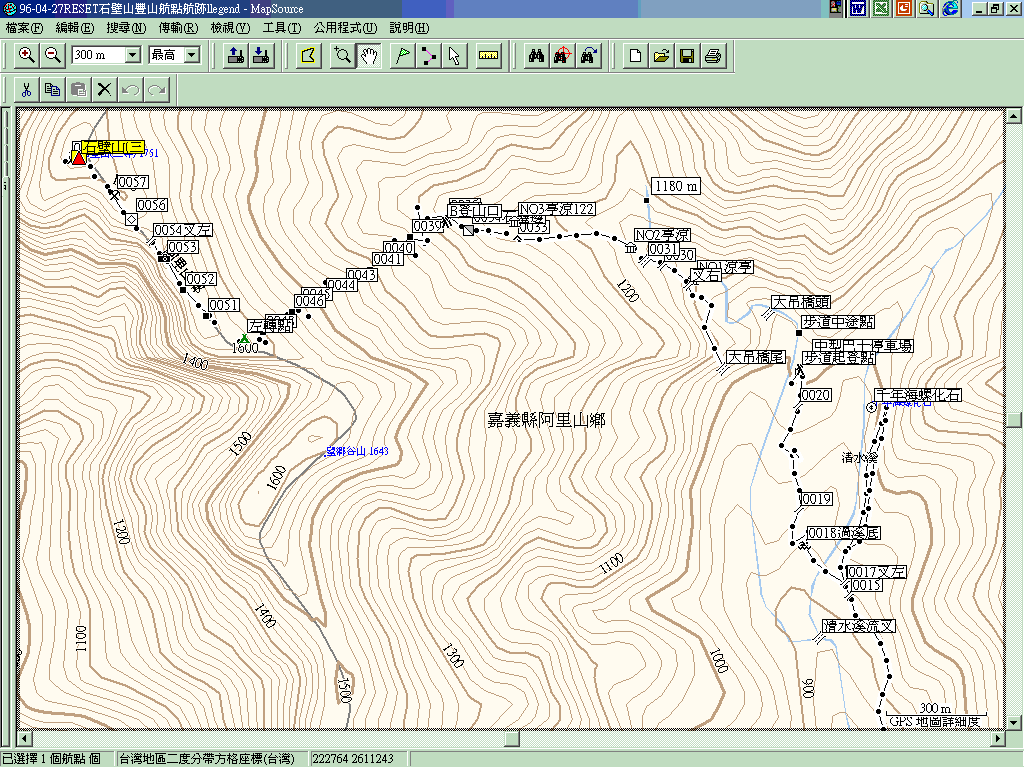Click the find recent places icon
The width and height of the screenshot is (1024, 768).
(588, 56)
